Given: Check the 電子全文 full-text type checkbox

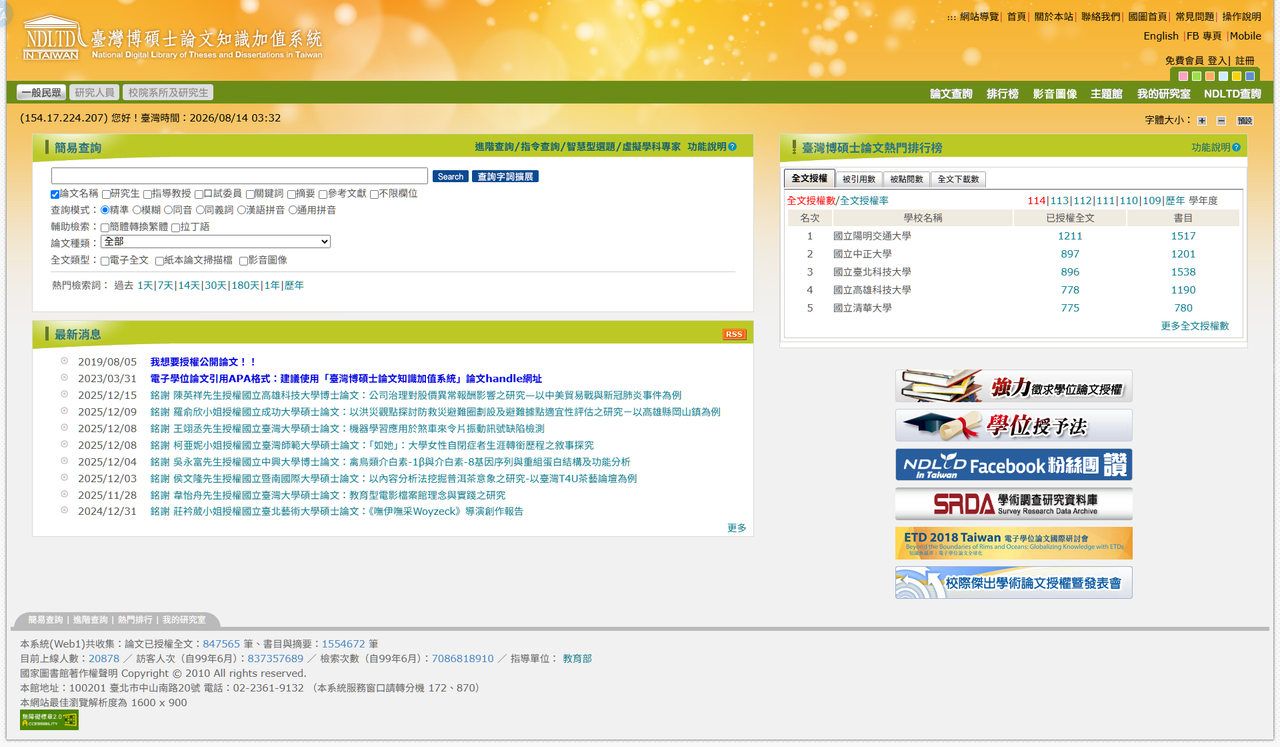Looking at the screenshot, I should coord(105,261).
